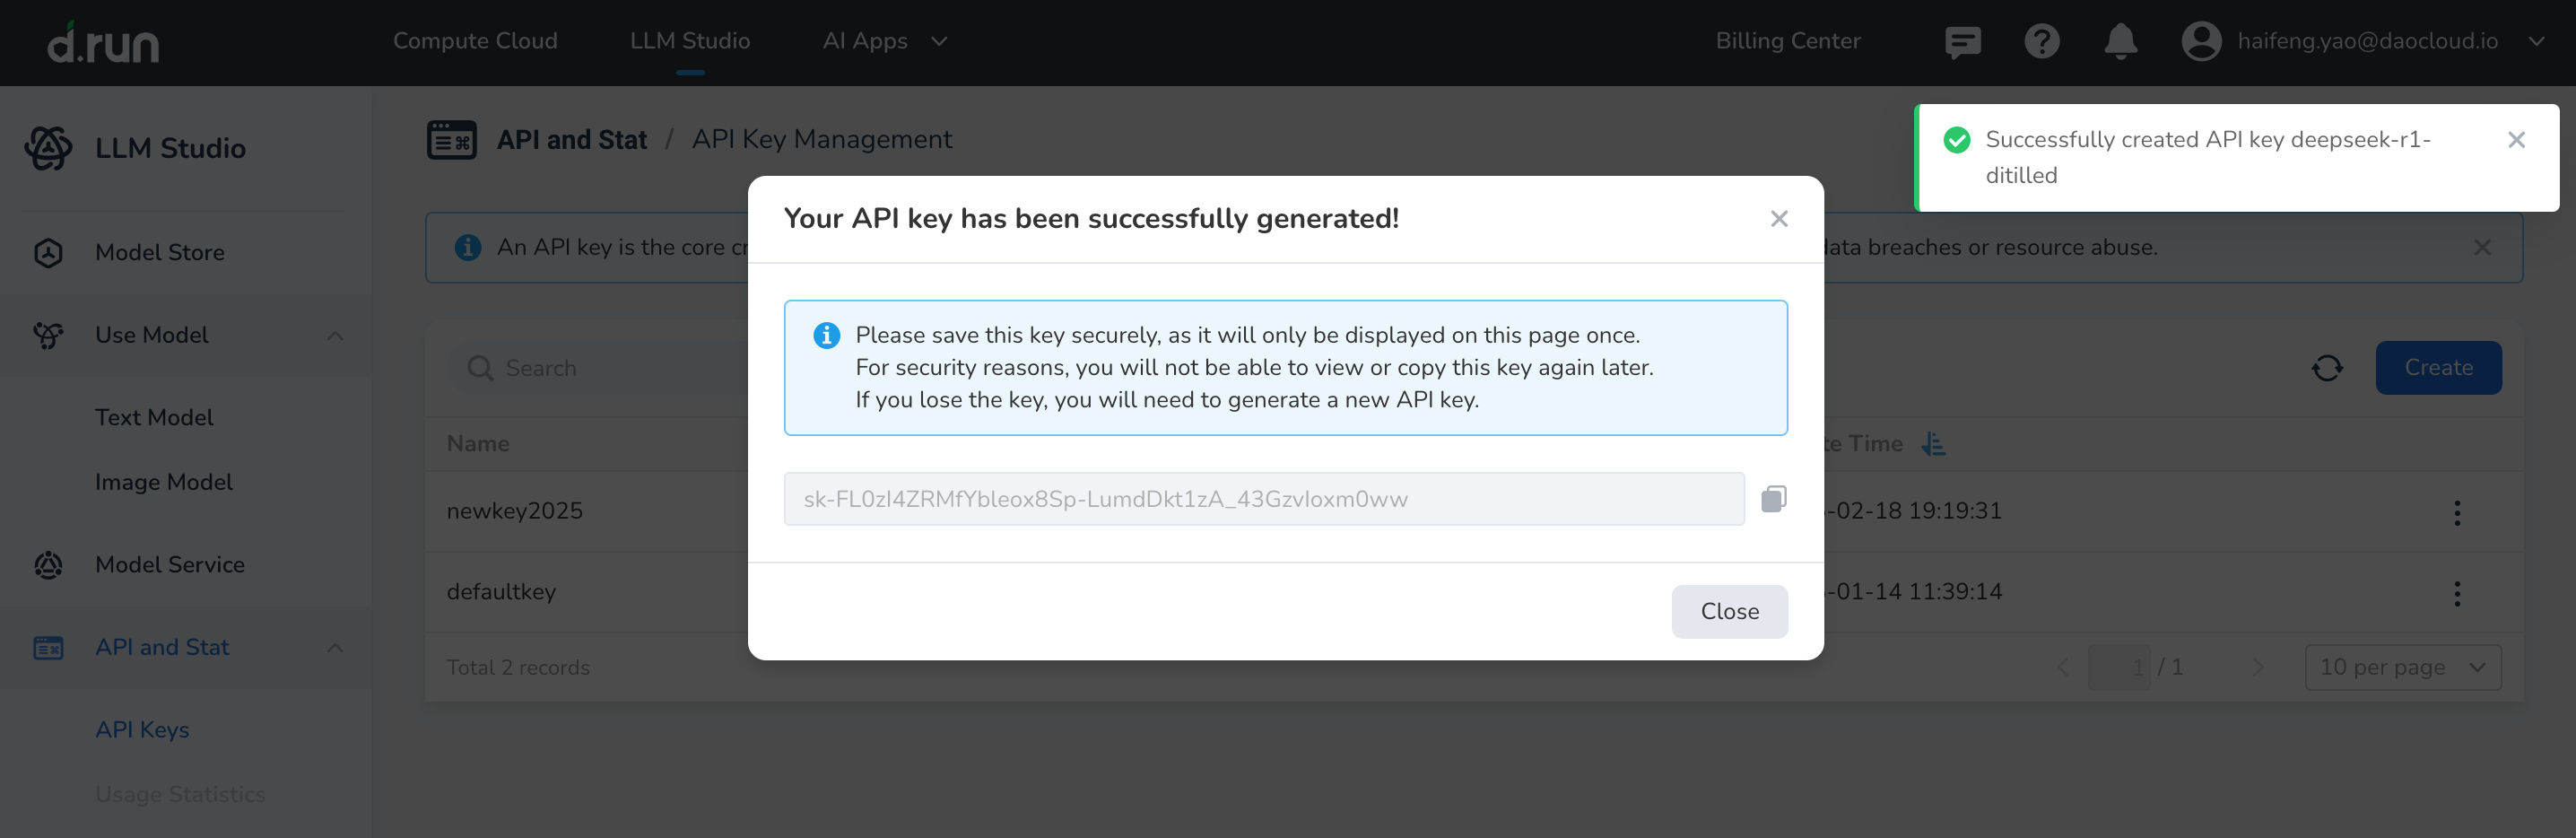Screen dimensions: 2576x838
Task: Click the help question mark icon
Action: click(x=2042, y=42)
